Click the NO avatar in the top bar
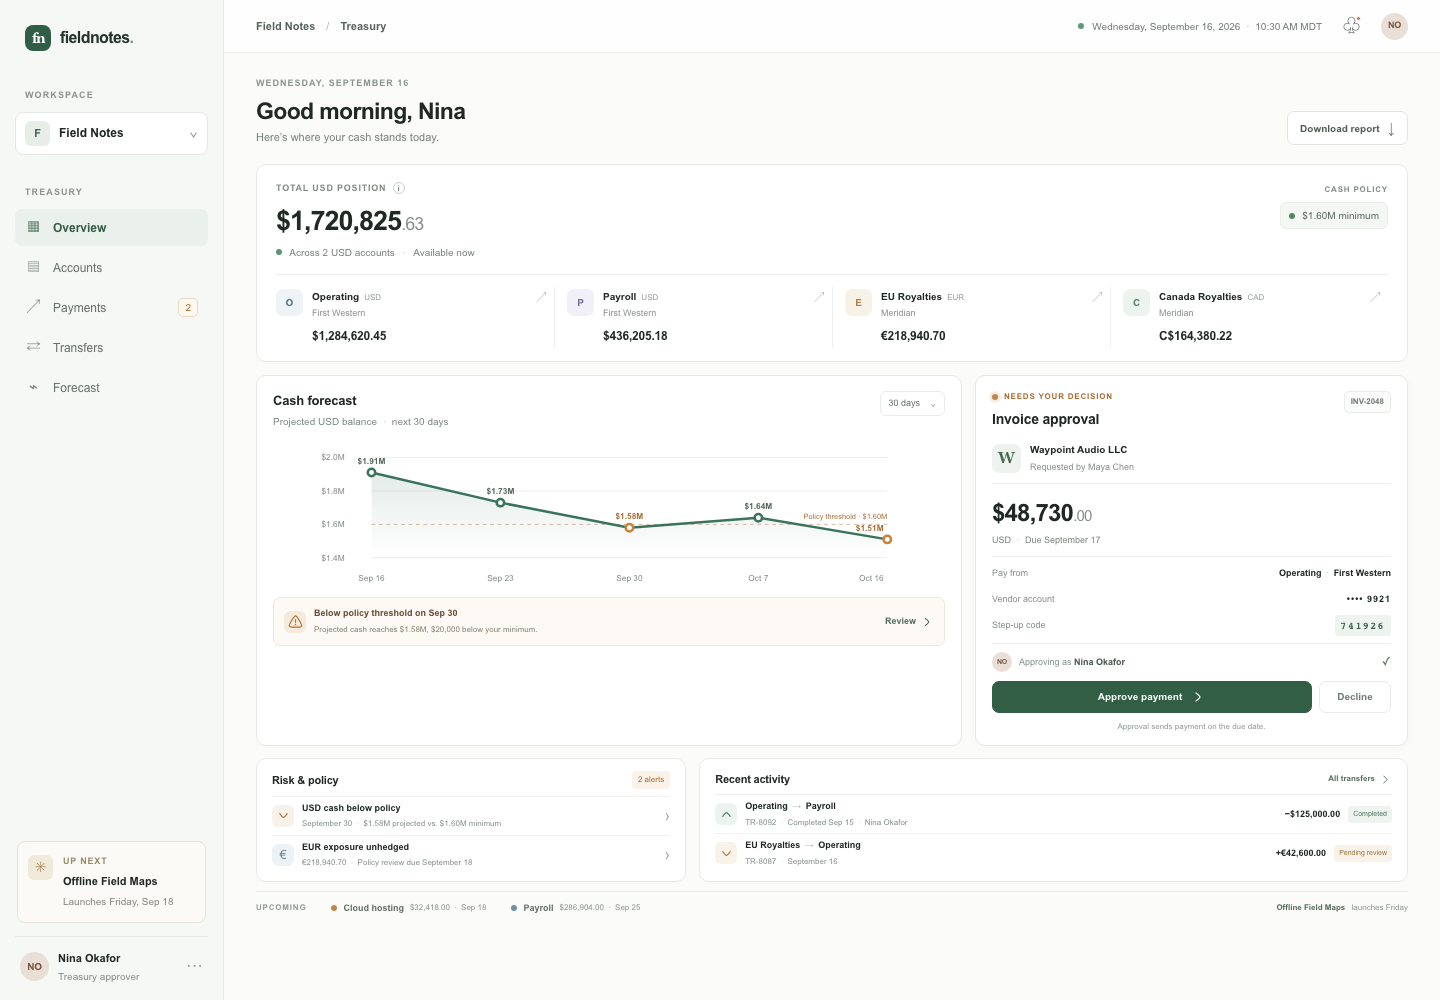The width and height of the screenshot is (1440, 1000). 1394,26
